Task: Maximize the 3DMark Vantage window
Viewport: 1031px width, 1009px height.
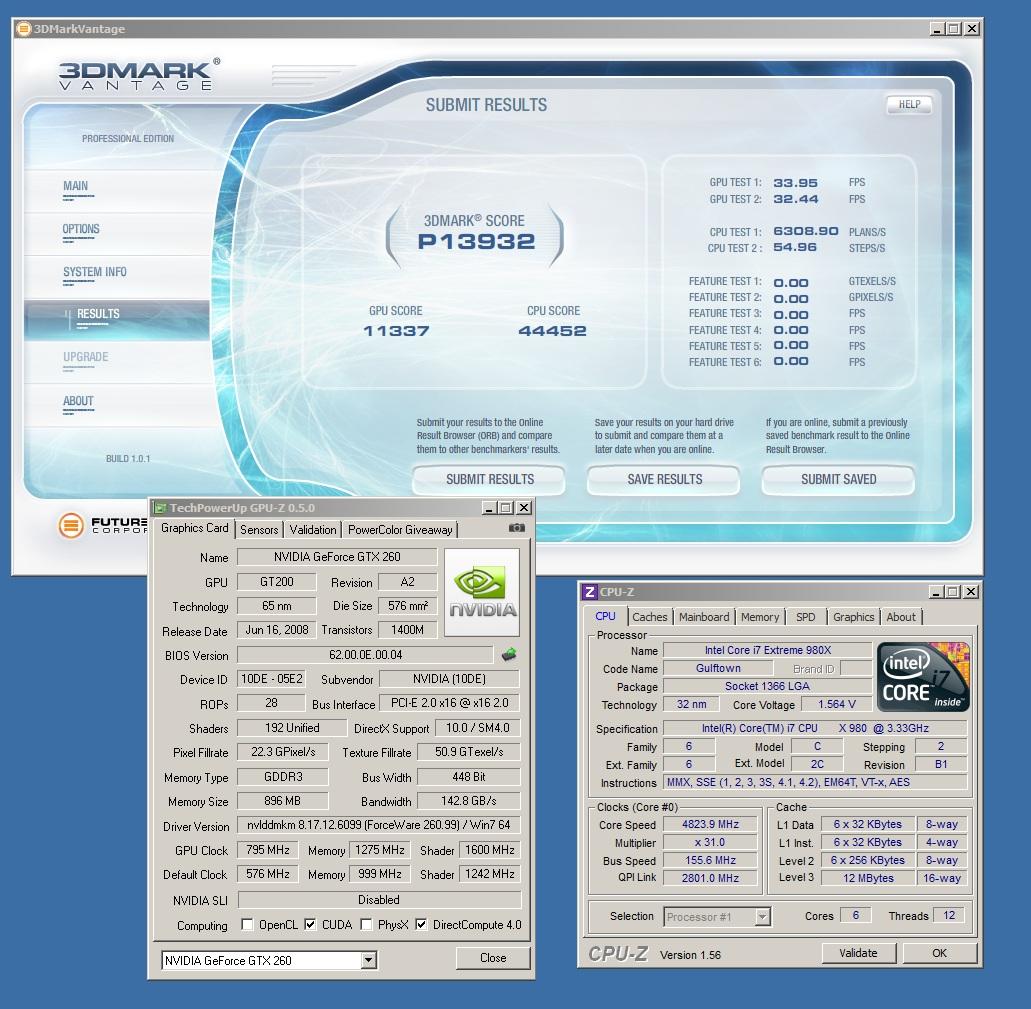Action: pos(954,29)
